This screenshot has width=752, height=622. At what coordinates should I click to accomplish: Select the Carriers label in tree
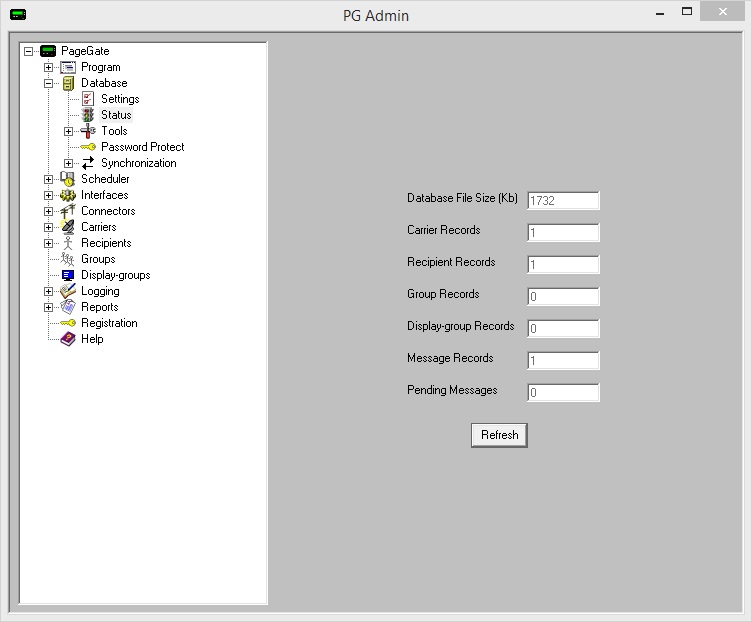[99, 227]
